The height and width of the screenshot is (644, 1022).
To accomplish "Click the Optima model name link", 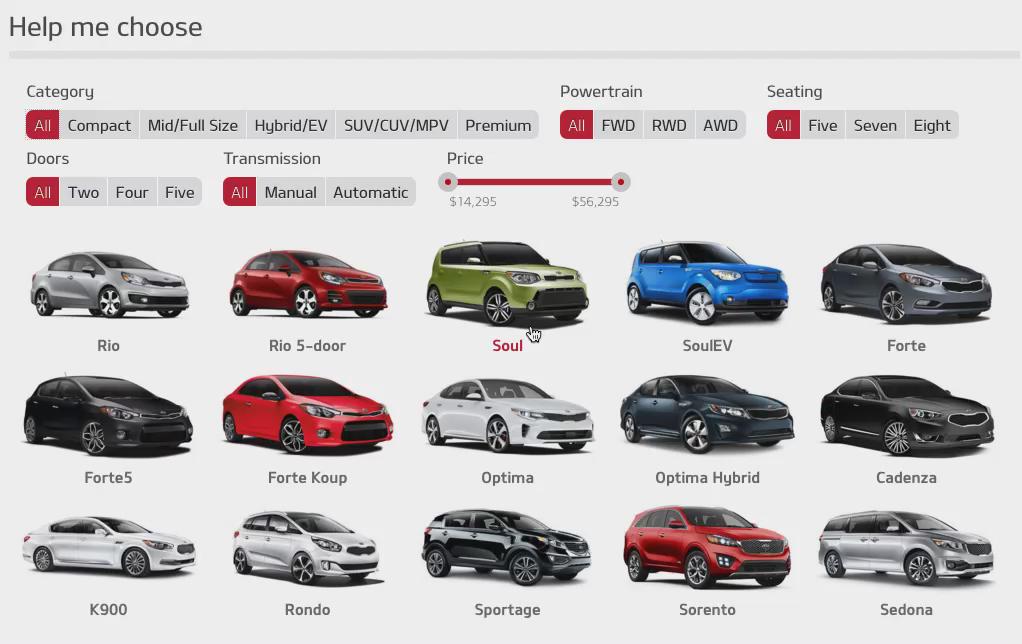I will point(507,478).
